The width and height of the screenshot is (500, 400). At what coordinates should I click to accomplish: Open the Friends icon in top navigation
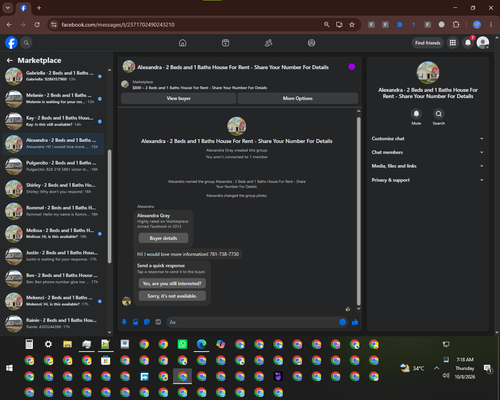click(x=268, y=43)
